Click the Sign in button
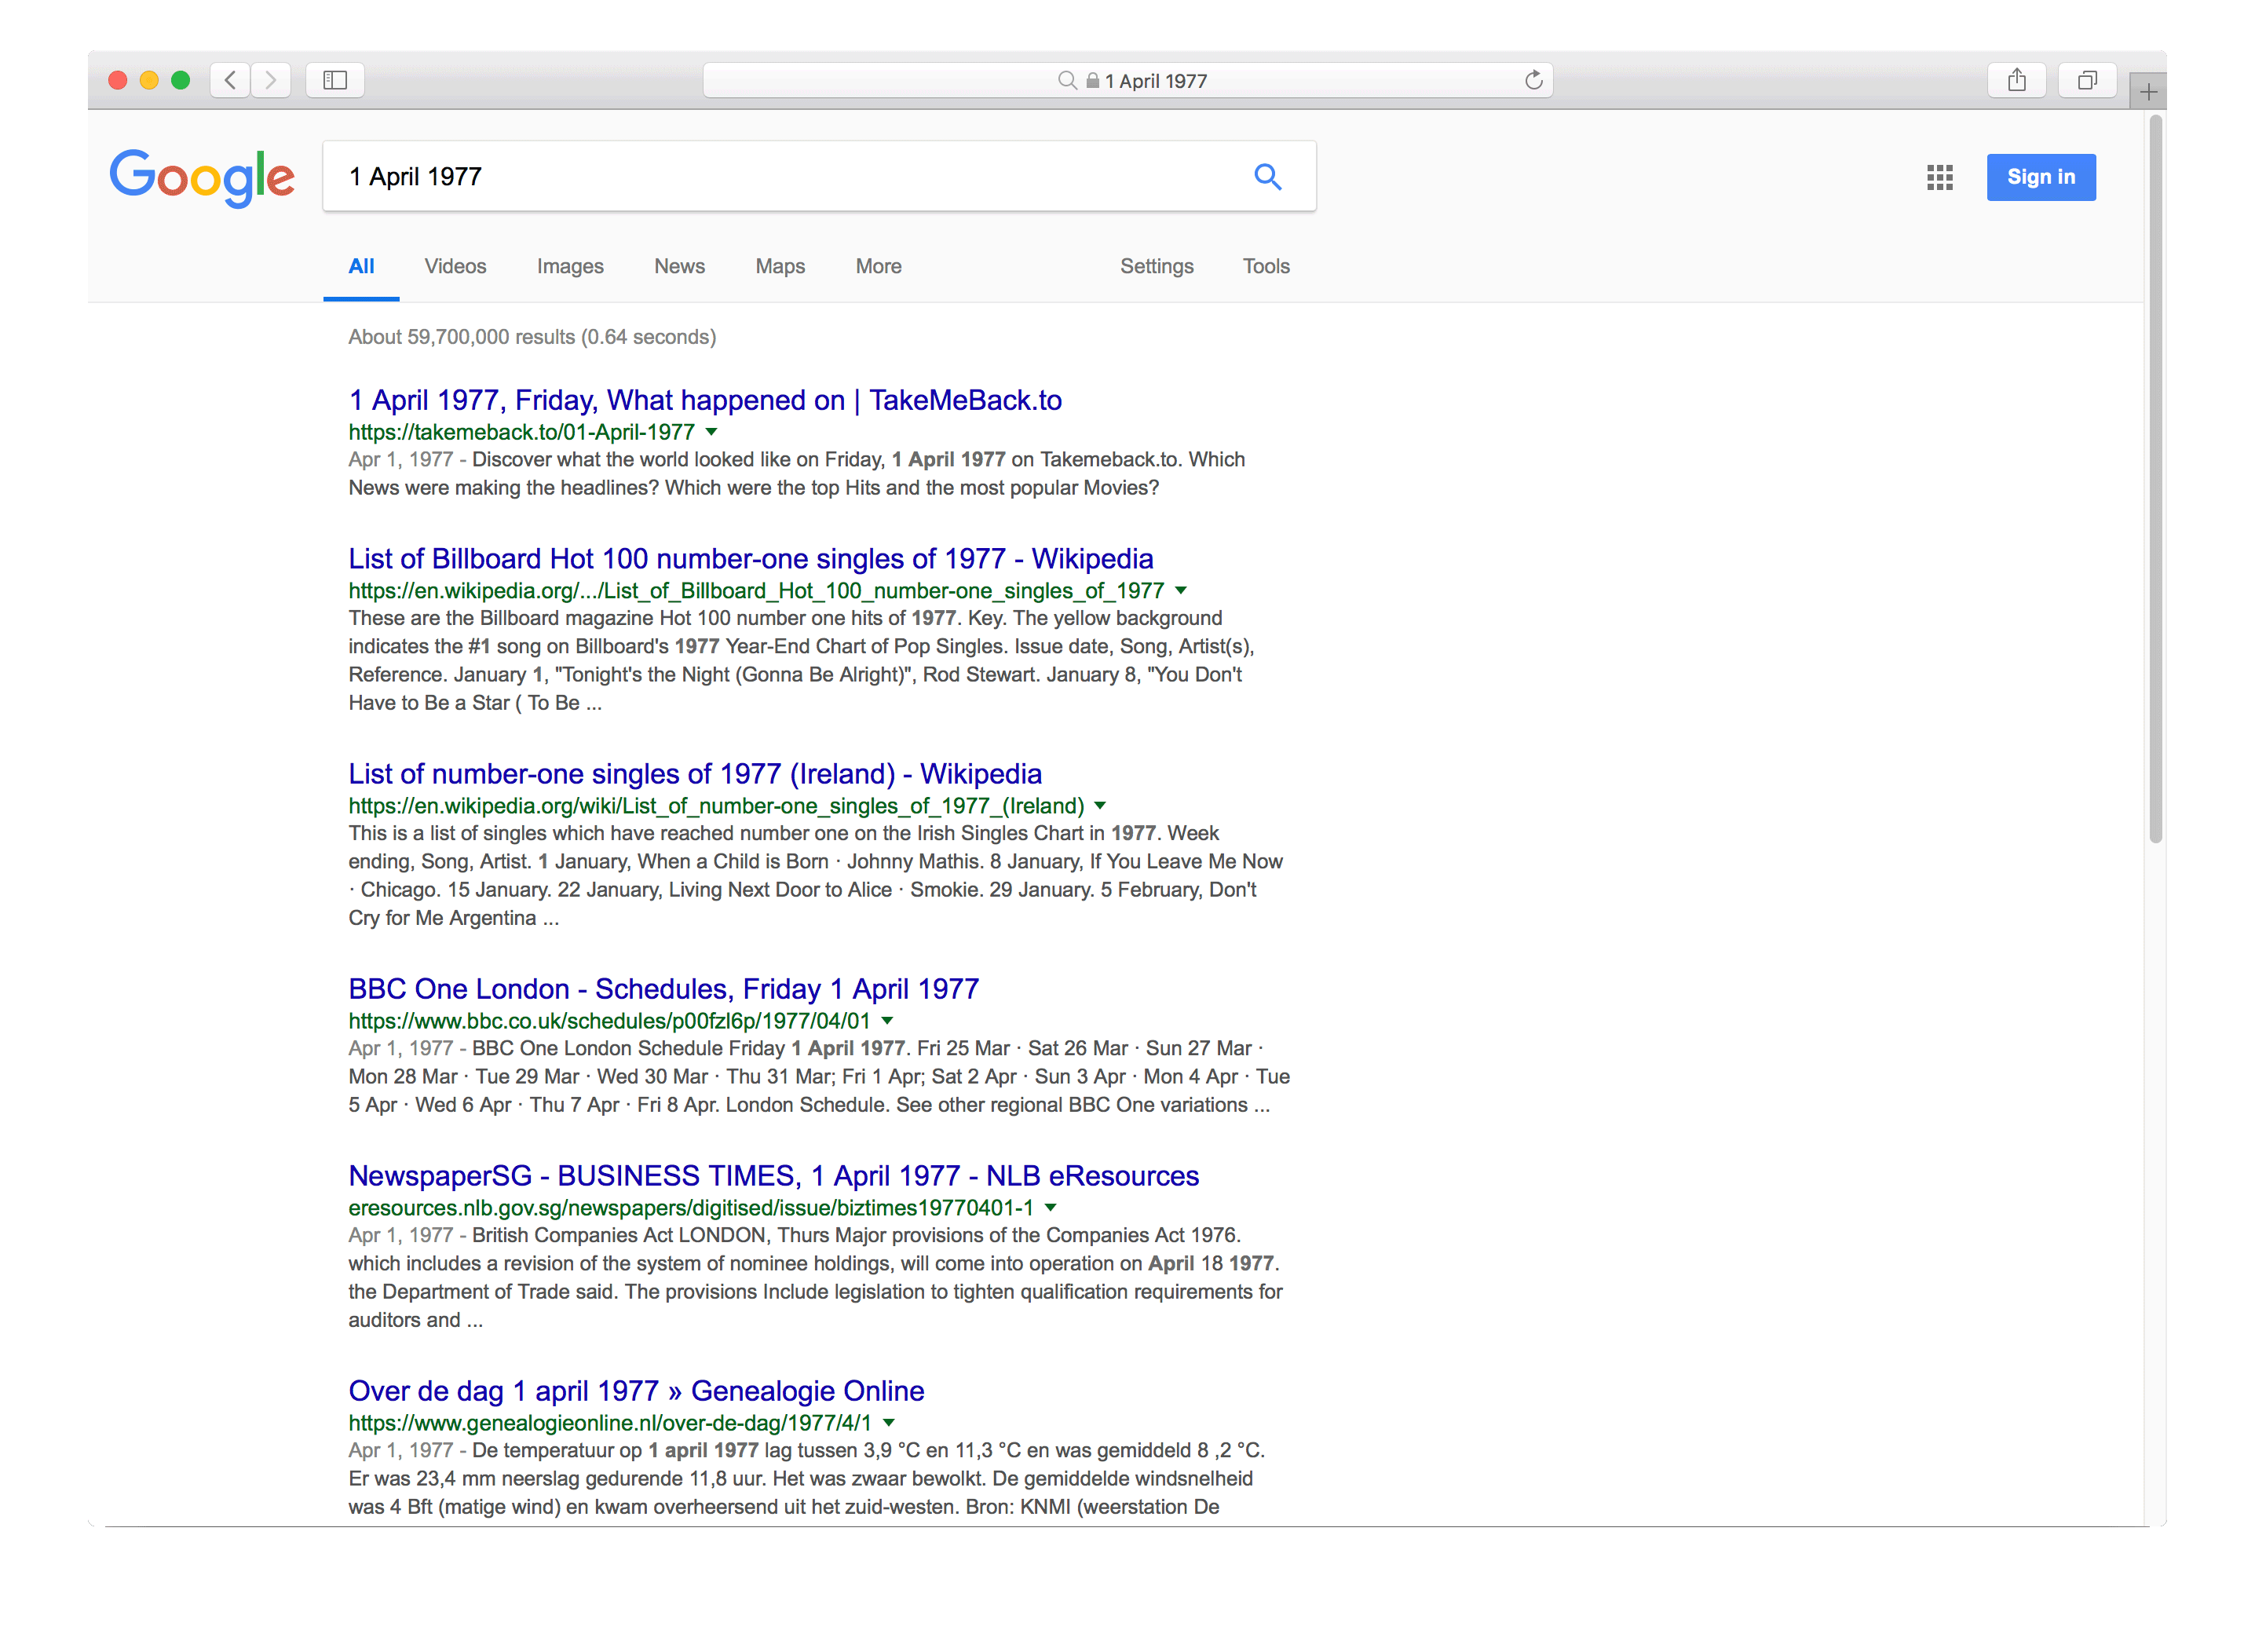The image size is (2255, 1652). (2040, 177)
